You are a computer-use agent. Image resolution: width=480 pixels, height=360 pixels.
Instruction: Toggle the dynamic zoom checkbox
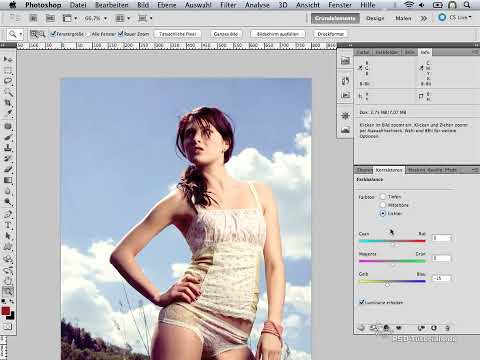click(121, 34)
